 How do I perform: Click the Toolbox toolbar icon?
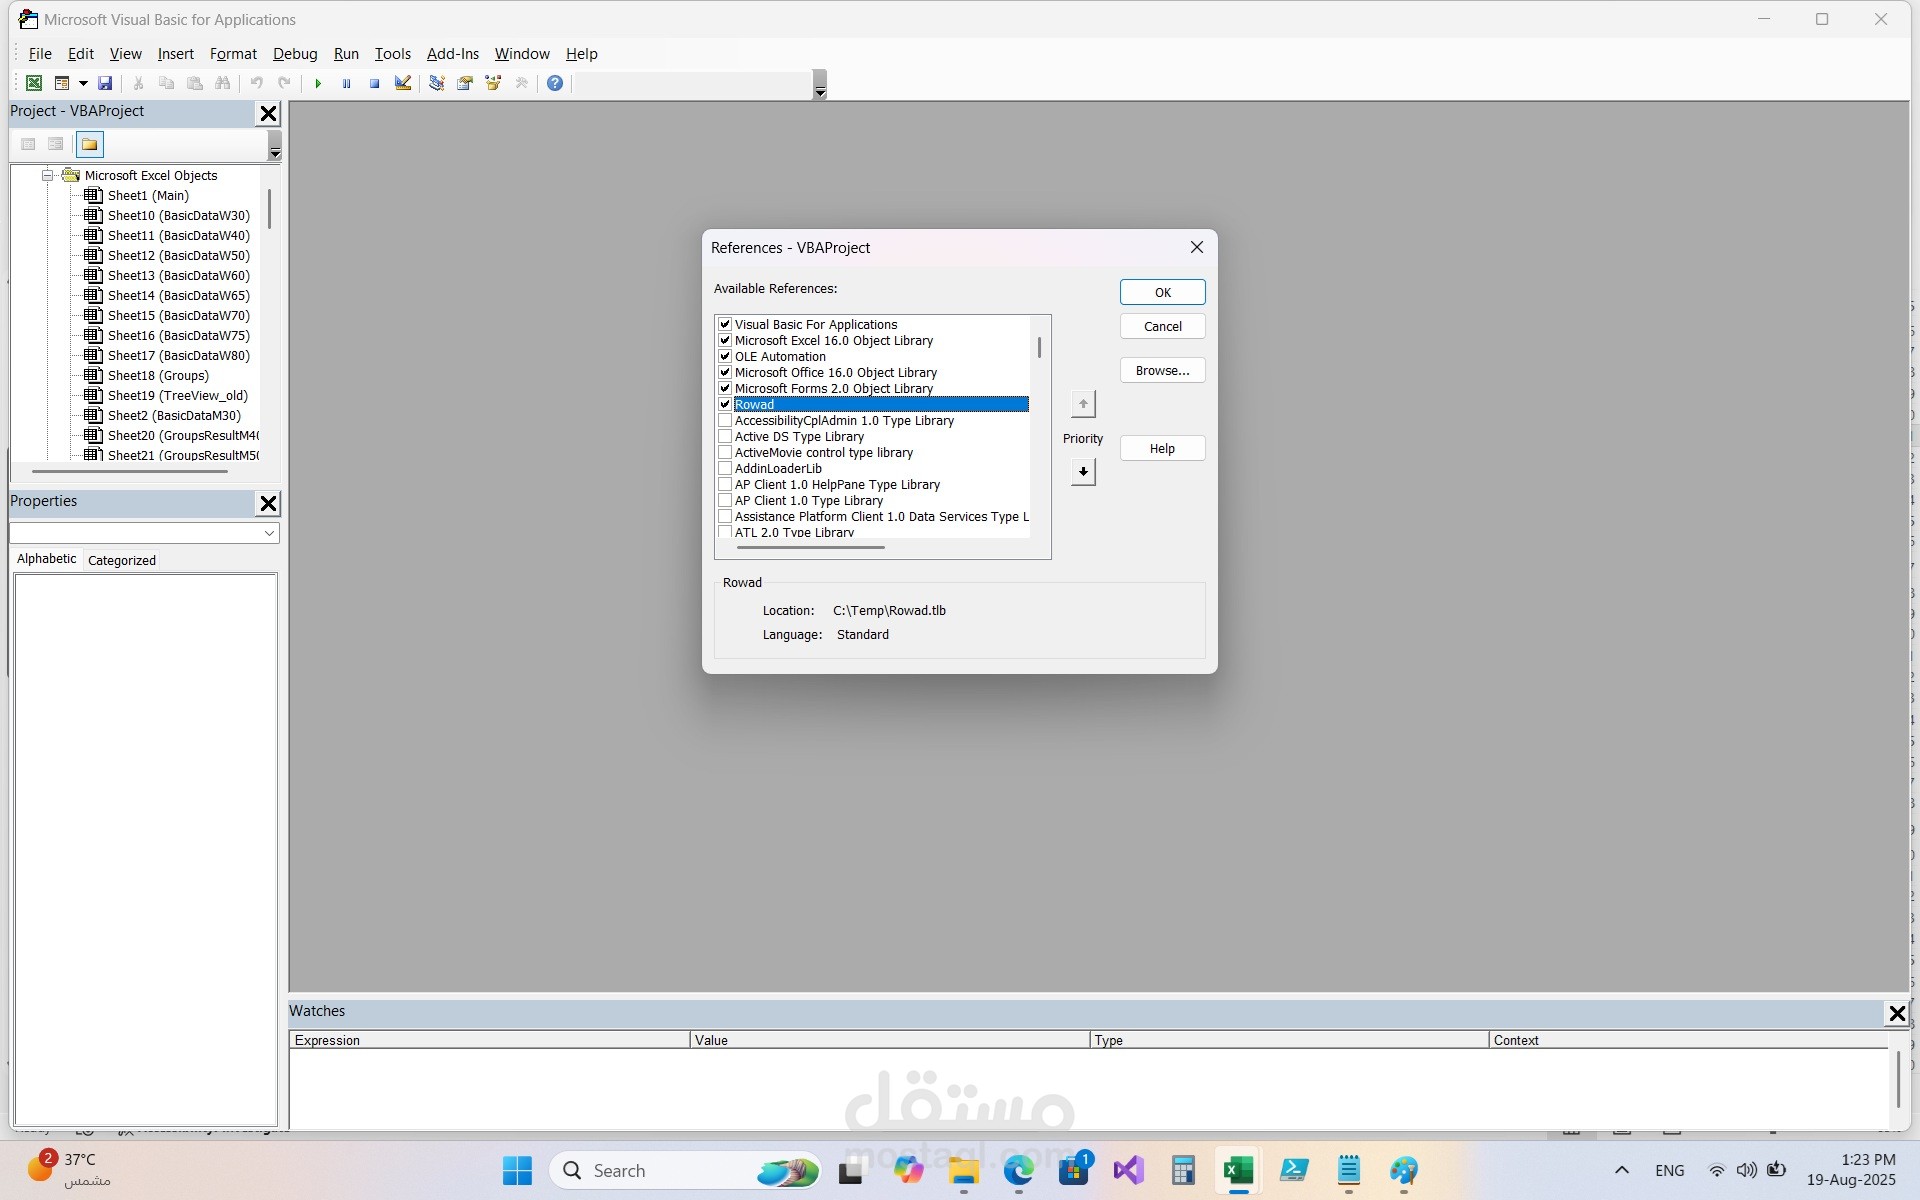pyautogui.click(x=521, y=83)
